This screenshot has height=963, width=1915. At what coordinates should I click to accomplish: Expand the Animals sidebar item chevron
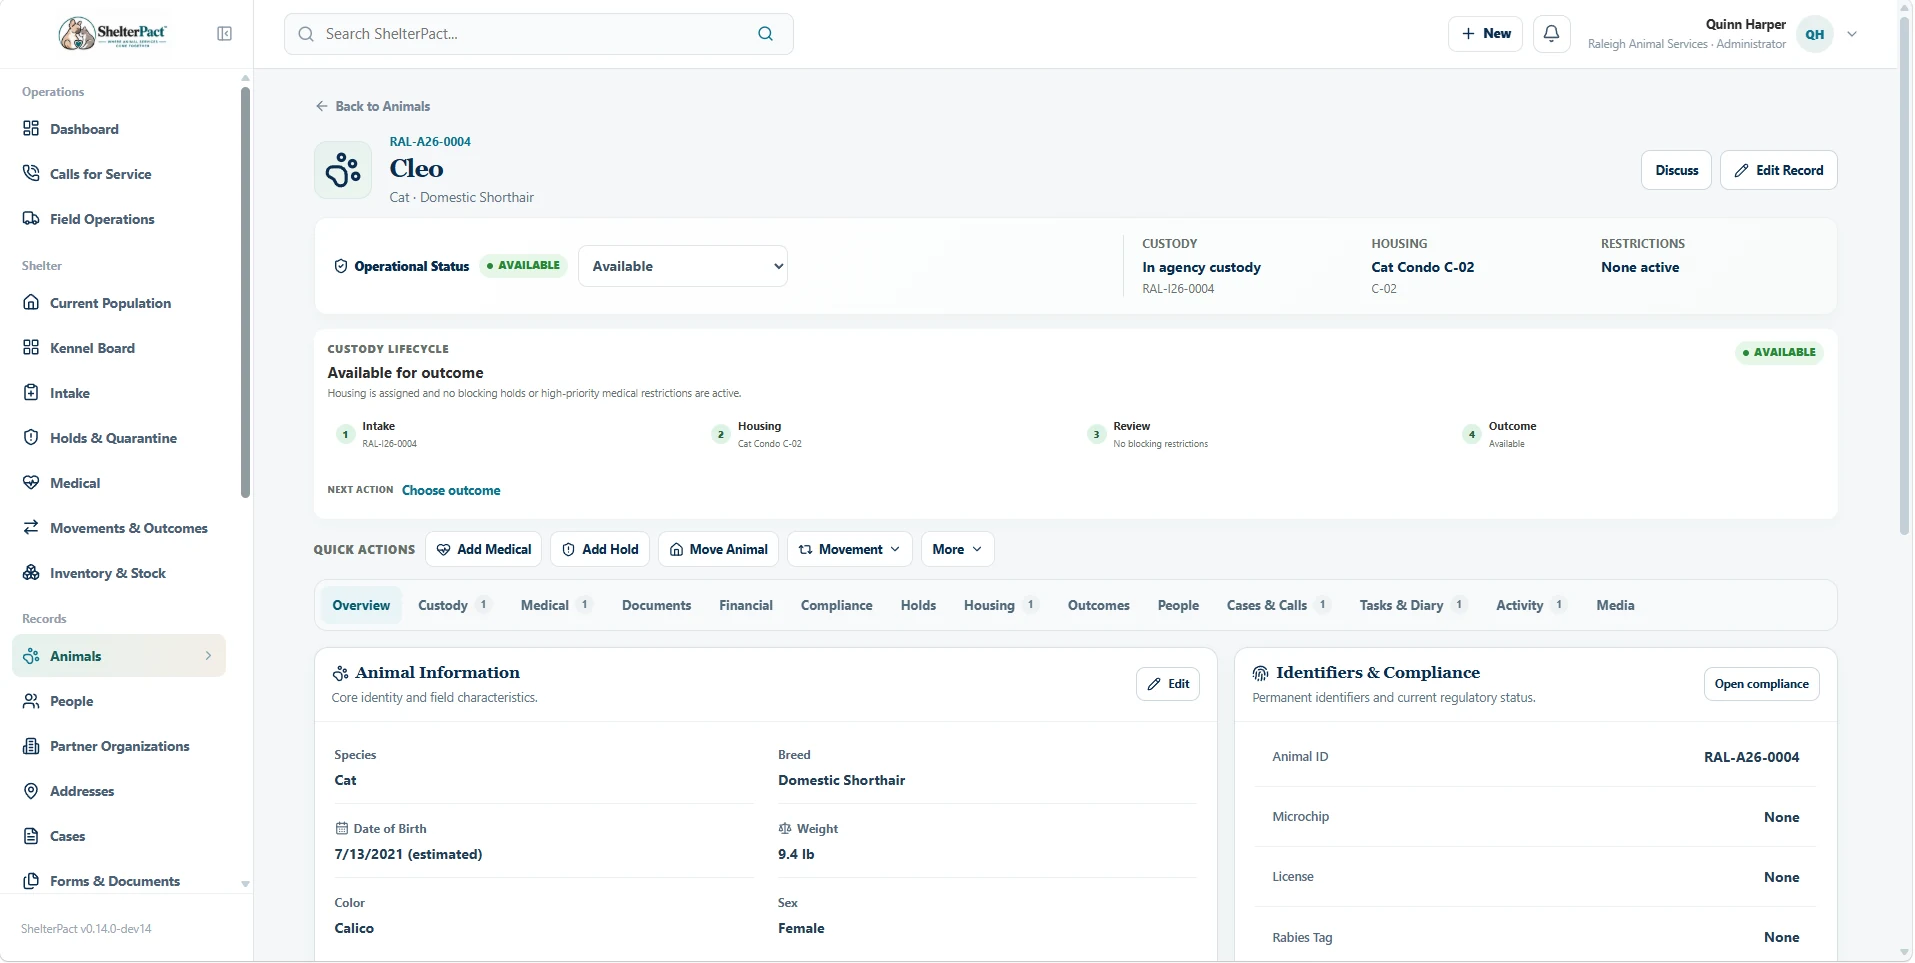[208, 656]
